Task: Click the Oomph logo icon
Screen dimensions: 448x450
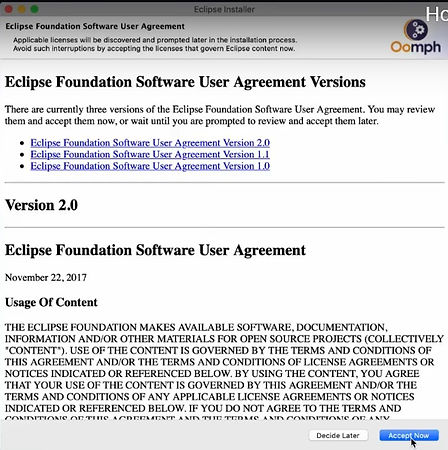Action: pyautogui.click(x=416, y=37)
